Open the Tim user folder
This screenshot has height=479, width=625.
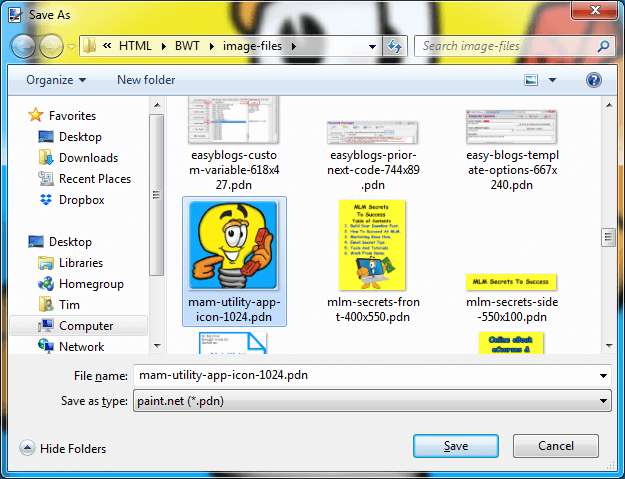pyautogui.click(x=69, y=305)
